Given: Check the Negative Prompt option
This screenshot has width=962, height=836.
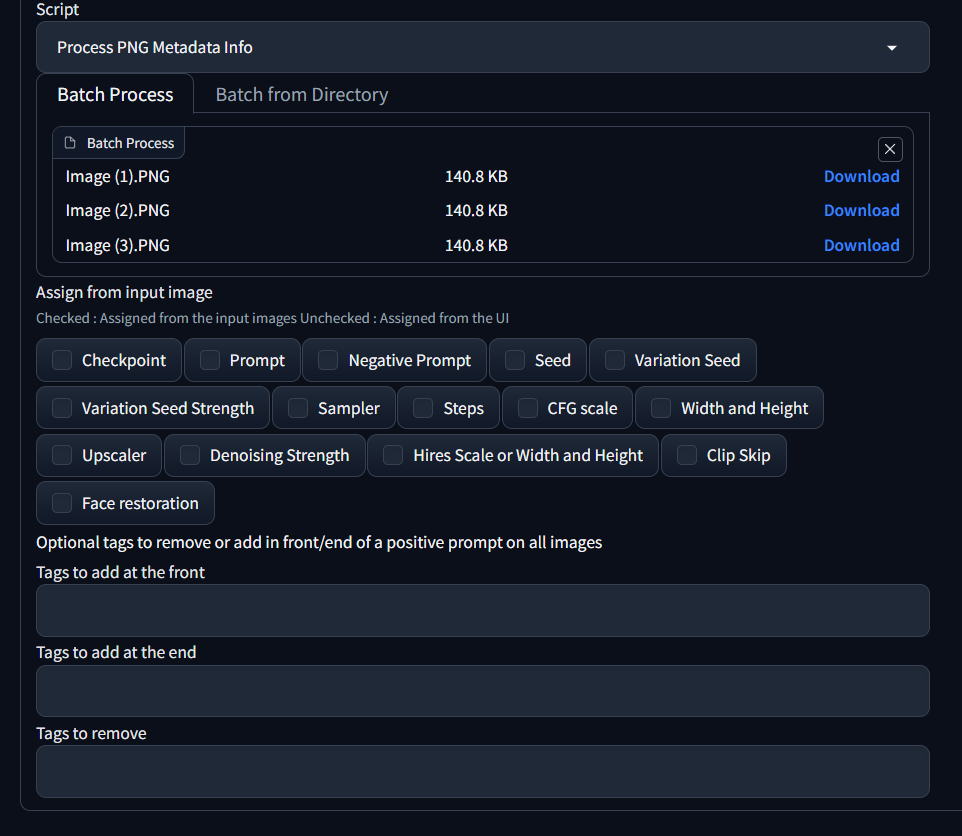Looking at the screenshot, I should coord(328,360).
